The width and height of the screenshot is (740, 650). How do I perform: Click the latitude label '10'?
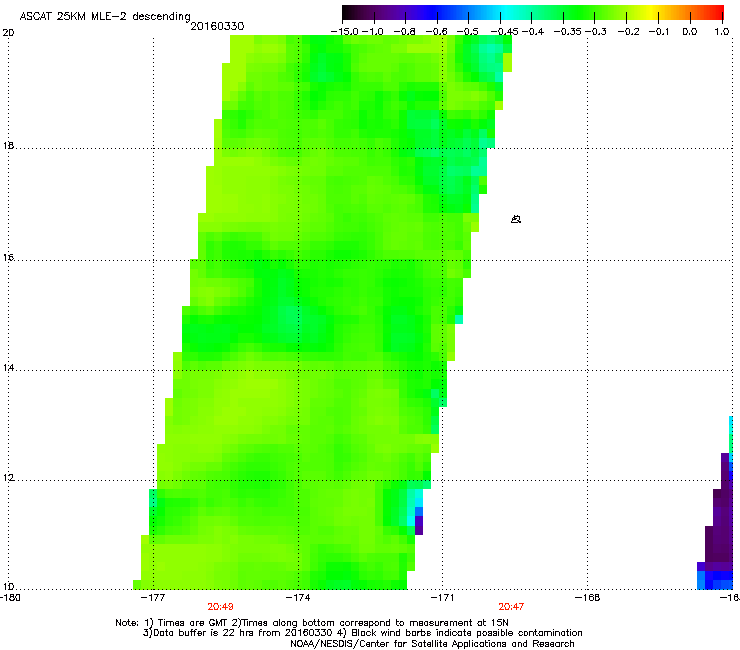pos(8,587)
